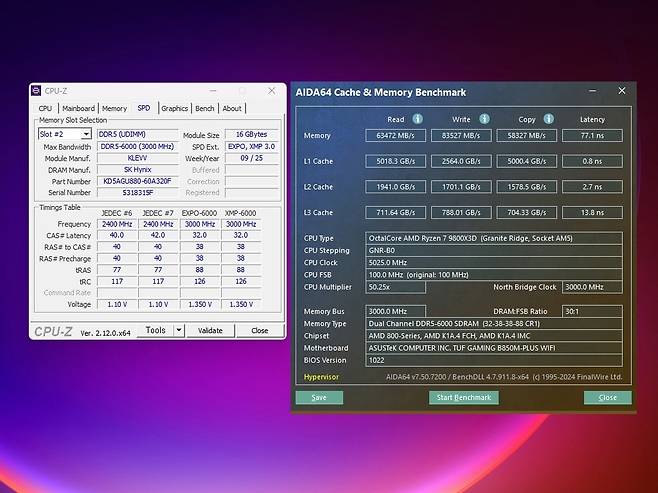Click the CPU Stepping value GNR-B0

[x=494, y=250]
